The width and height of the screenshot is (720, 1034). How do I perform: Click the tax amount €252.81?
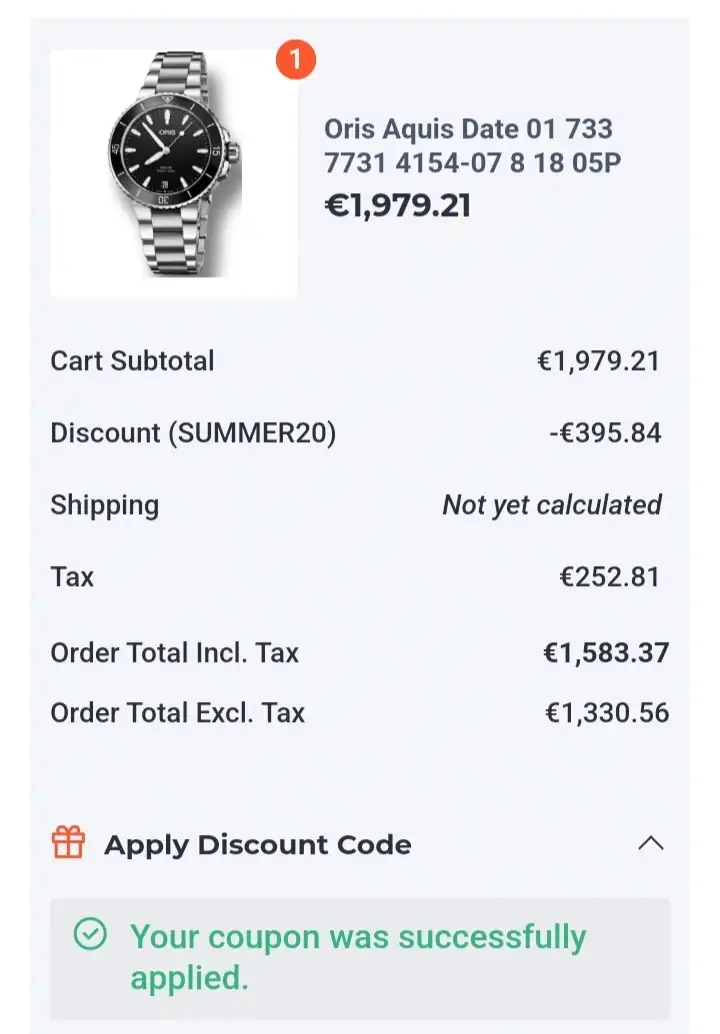tap(609, 577)
